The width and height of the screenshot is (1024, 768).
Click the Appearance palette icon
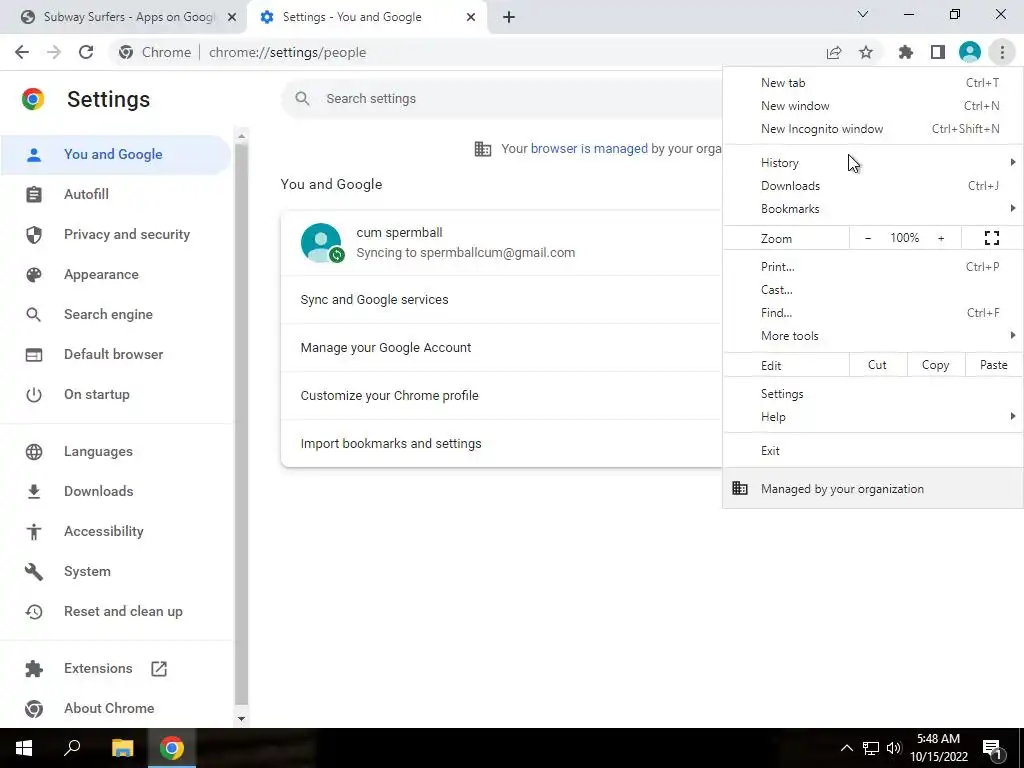[34, 274]
